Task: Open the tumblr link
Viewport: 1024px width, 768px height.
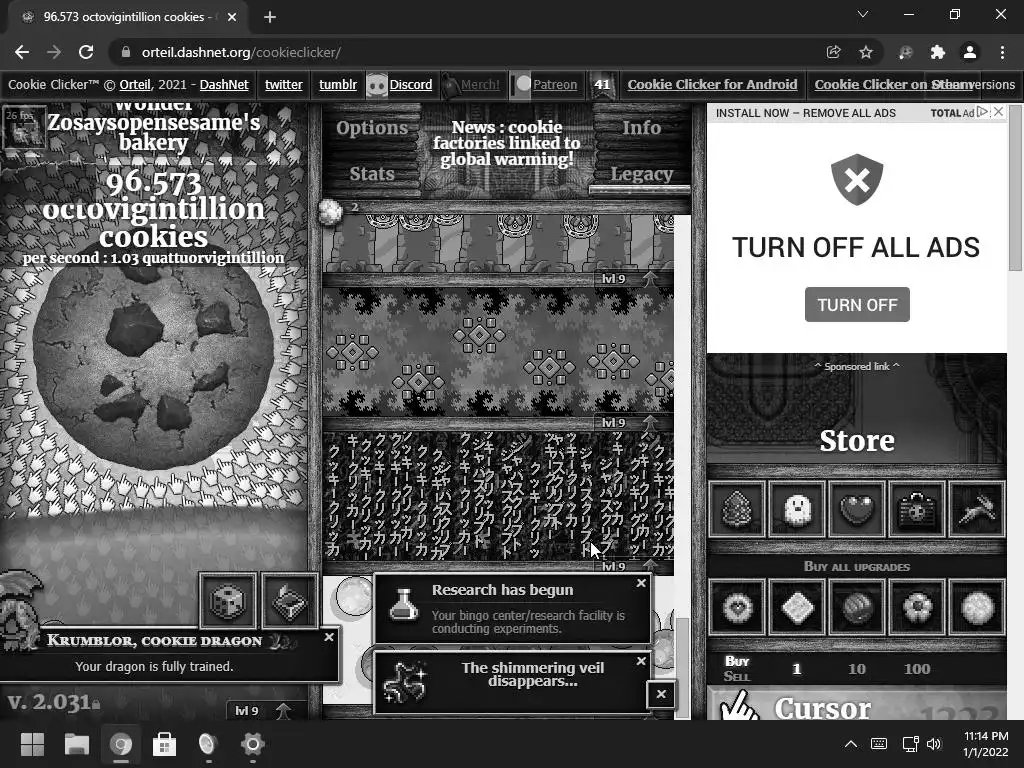Action: click(x=338, y=84)
